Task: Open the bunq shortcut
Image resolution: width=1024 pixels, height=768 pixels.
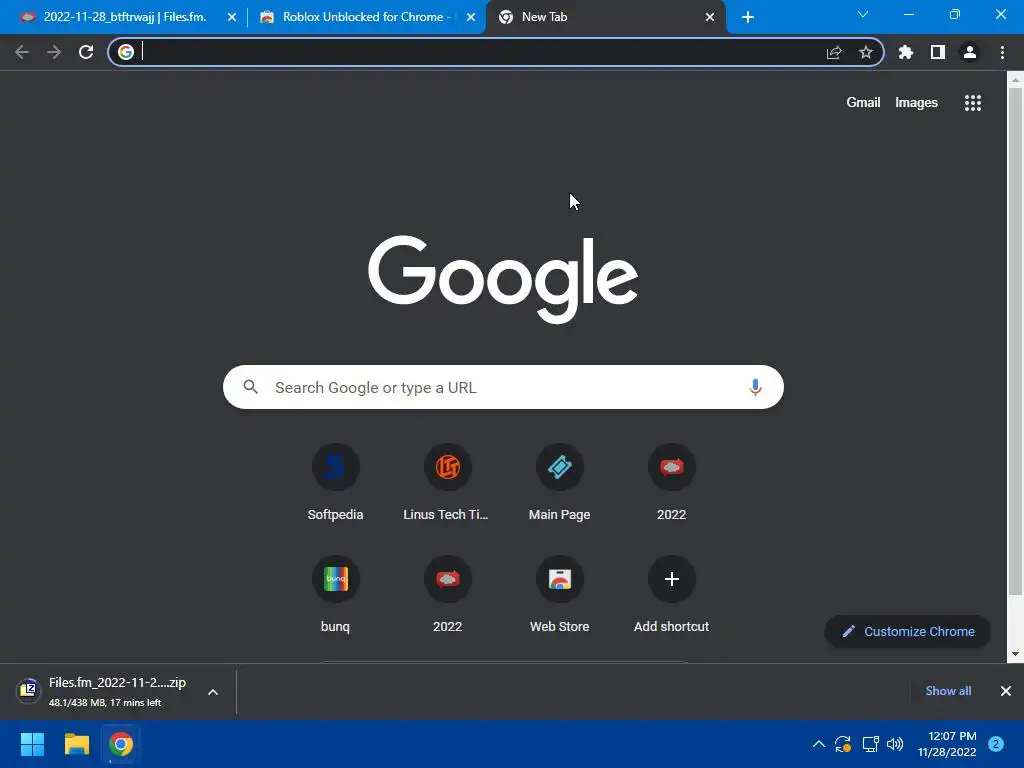Action: (x=336, y=594)
